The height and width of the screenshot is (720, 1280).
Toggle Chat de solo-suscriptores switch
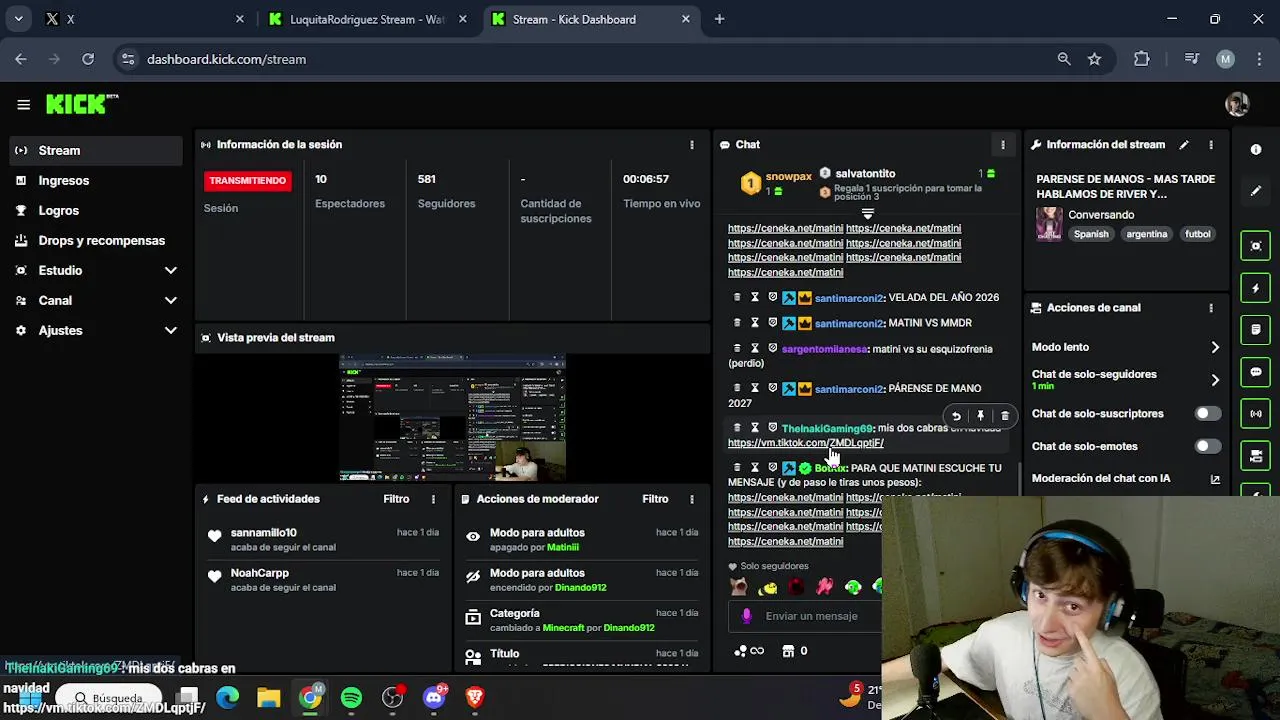pyautogui.click(x=1208, y=413)
